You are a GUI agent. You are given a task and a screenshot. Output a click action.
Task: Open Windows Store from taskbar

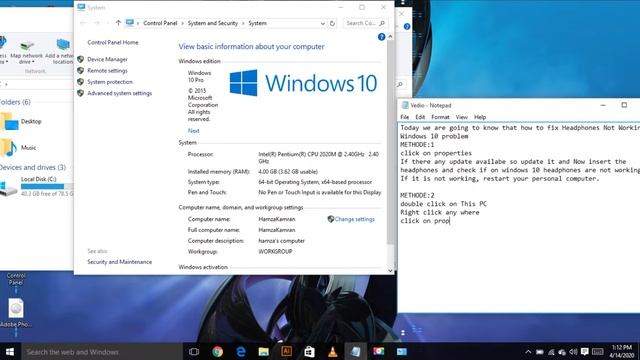point(309,352)
